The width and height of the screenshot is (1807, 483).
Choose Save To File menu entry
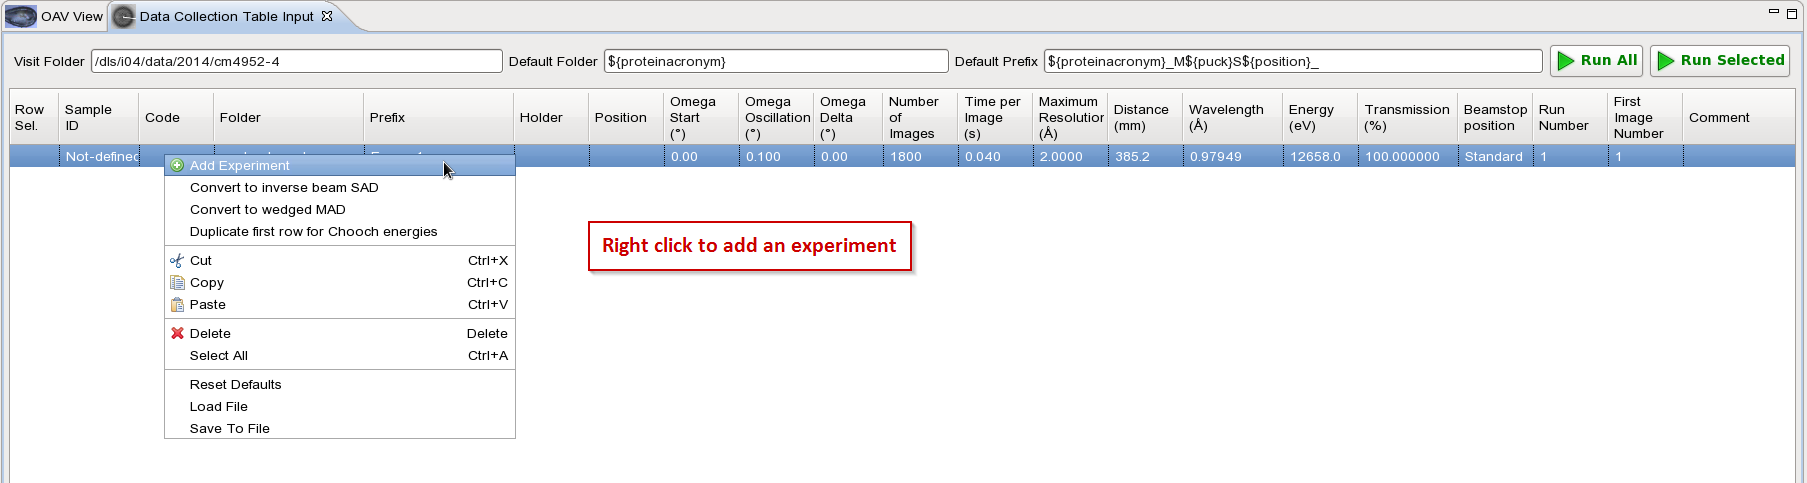pyautogui.click(x=230, y=429)
